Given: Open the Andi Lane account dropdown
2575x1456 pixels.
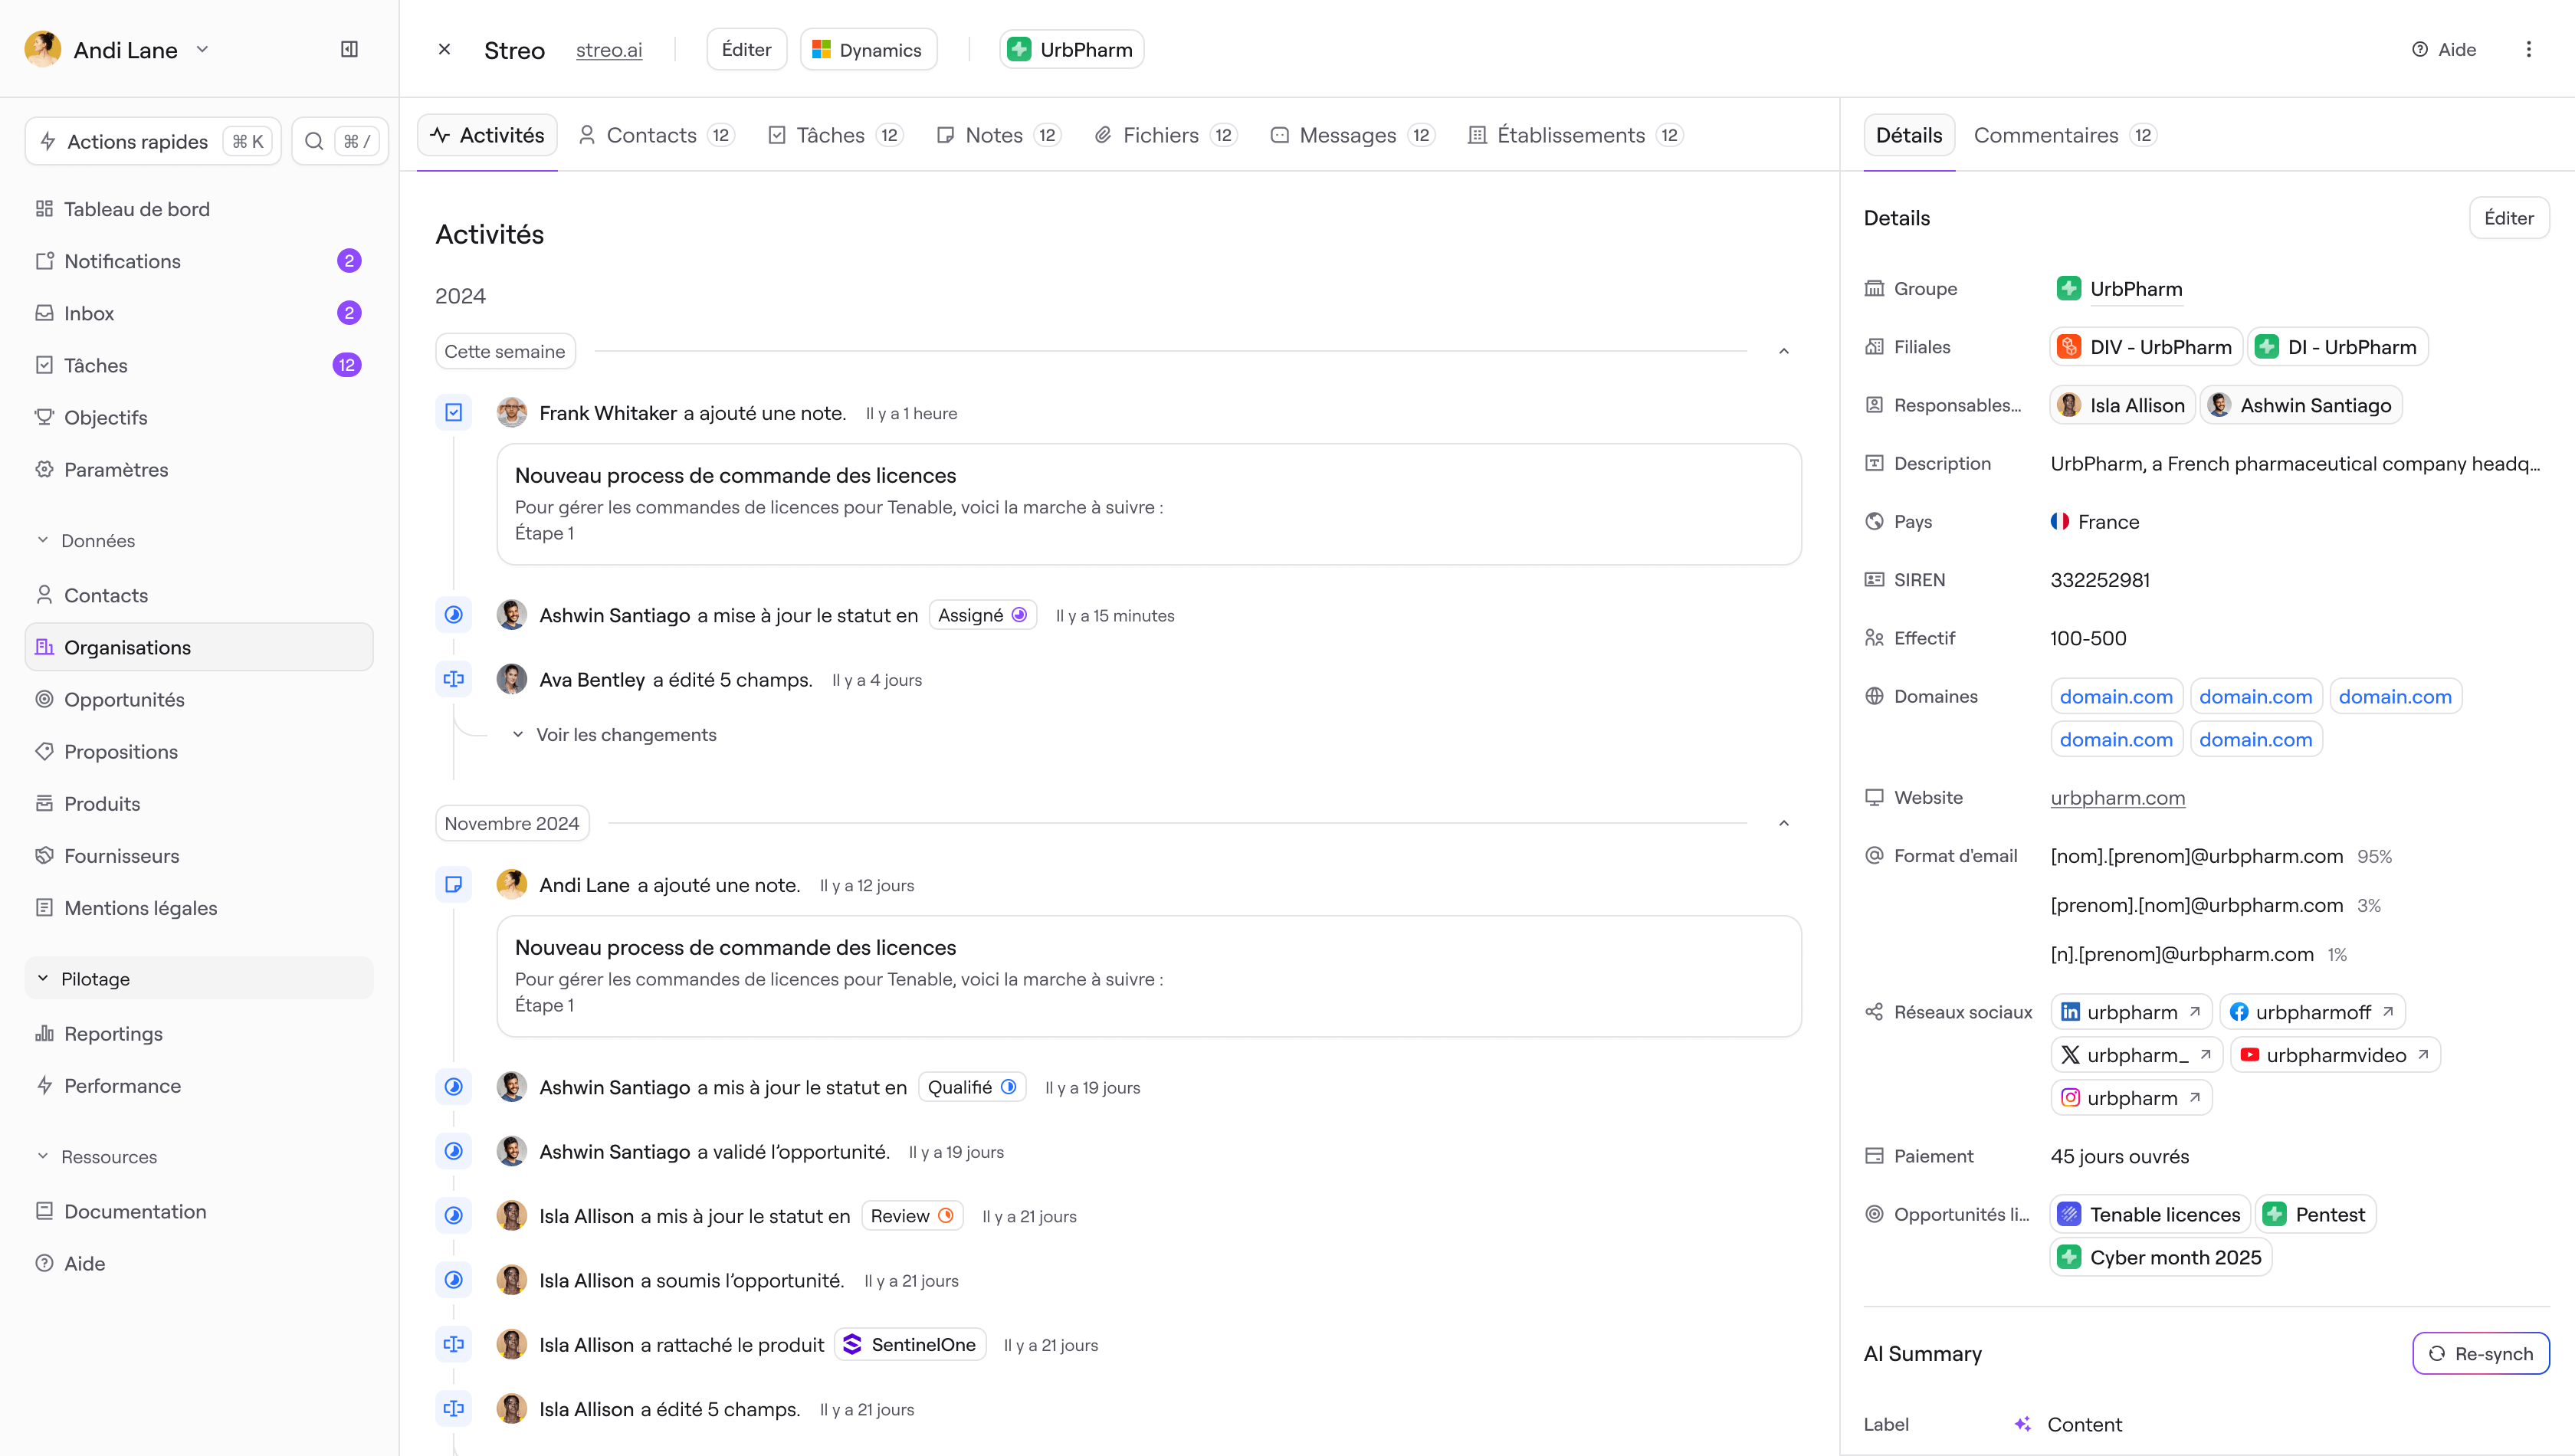Looking at the screenshot, I should point(203,49).
